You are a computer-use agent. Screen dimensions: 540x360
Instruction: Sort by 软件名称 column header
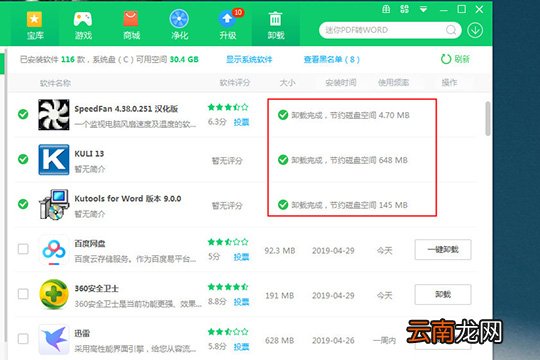[x=55, y=83]
